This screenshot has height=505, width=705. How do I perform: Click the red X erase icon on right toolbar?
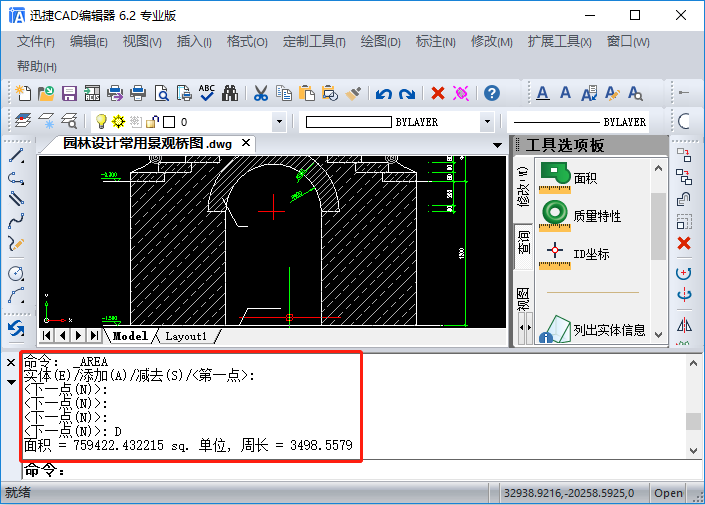tap(684, 243)
